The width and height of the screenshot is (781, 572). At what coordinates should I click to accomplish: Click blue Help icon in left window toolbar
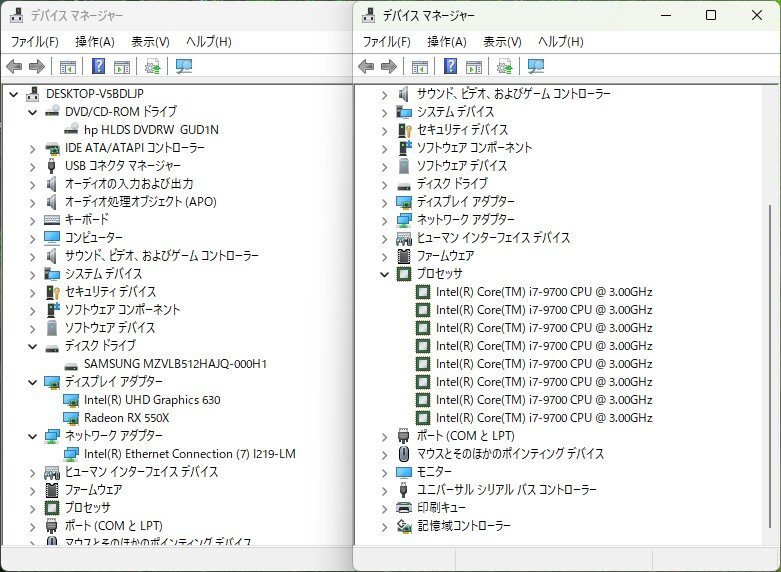click(x=99, y=66)
